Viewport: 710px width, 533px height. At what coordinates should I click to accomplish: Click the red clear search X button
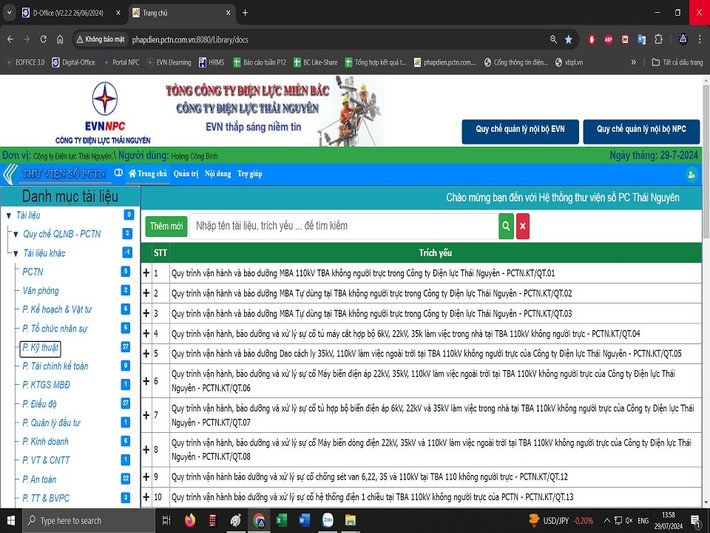coord(523,226)
